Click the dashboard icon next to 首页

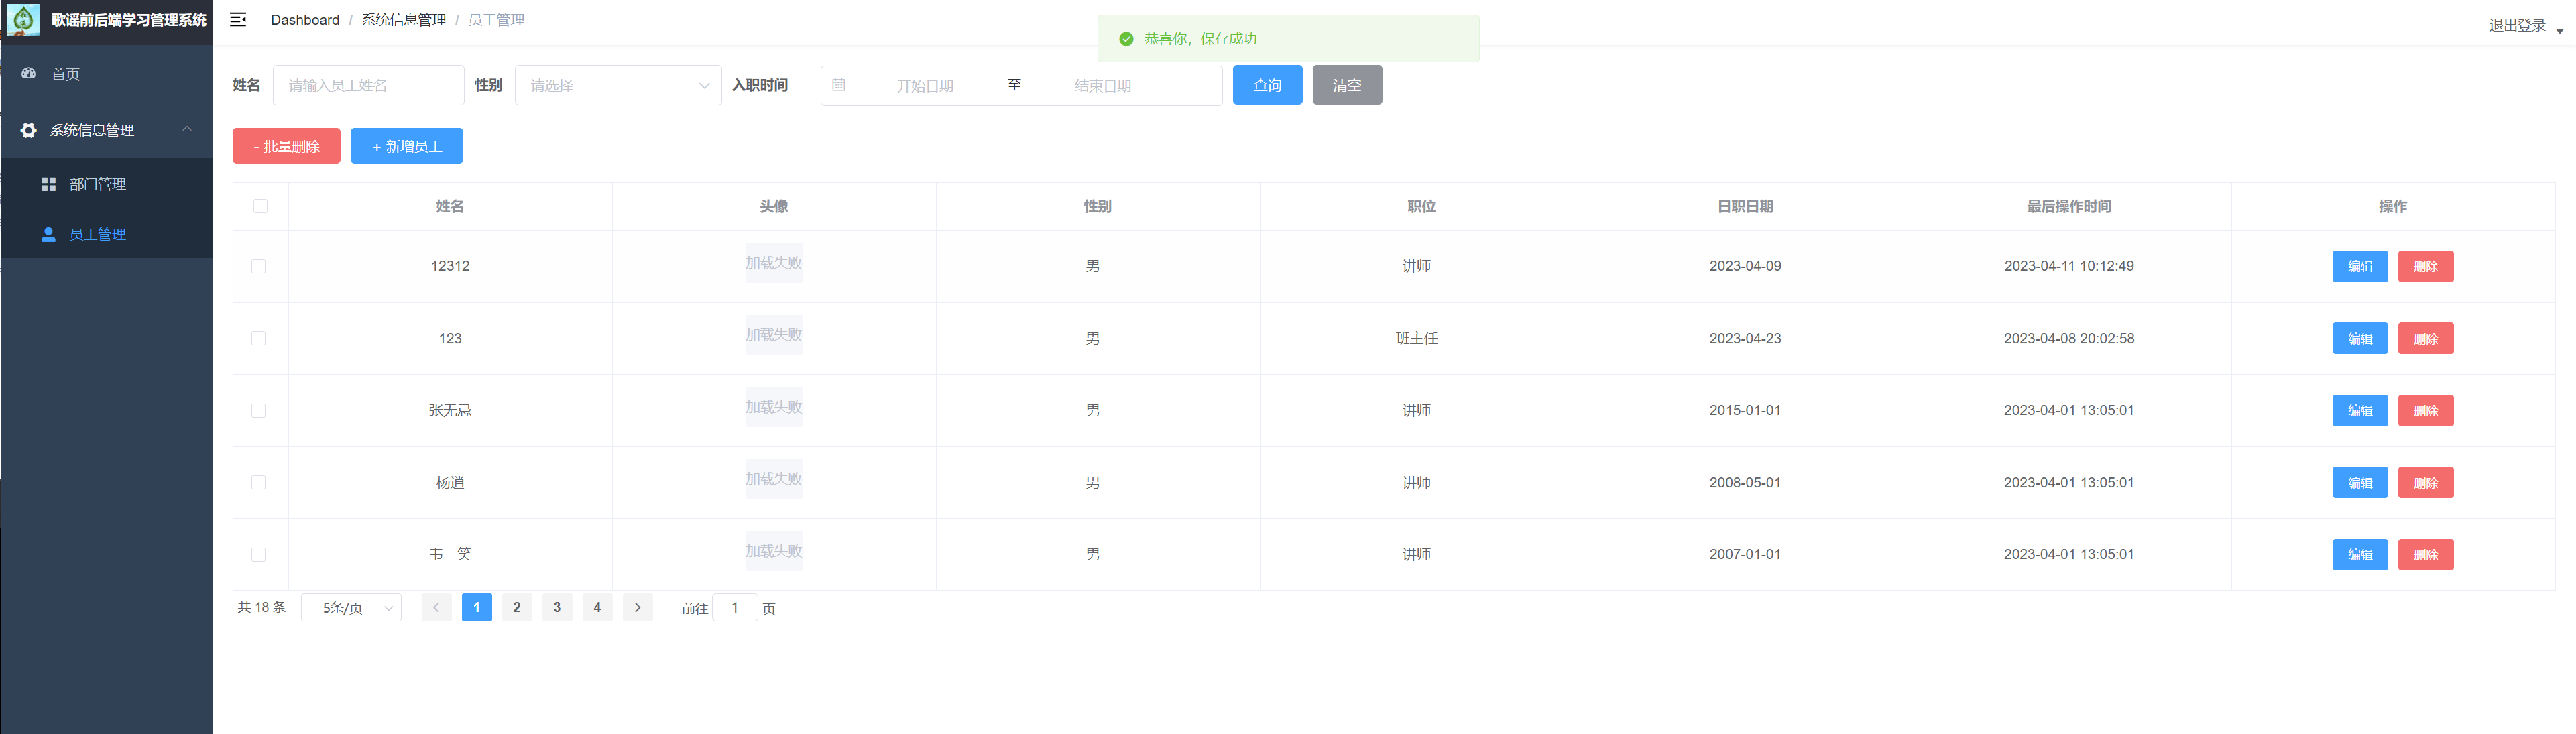(29, 74)
